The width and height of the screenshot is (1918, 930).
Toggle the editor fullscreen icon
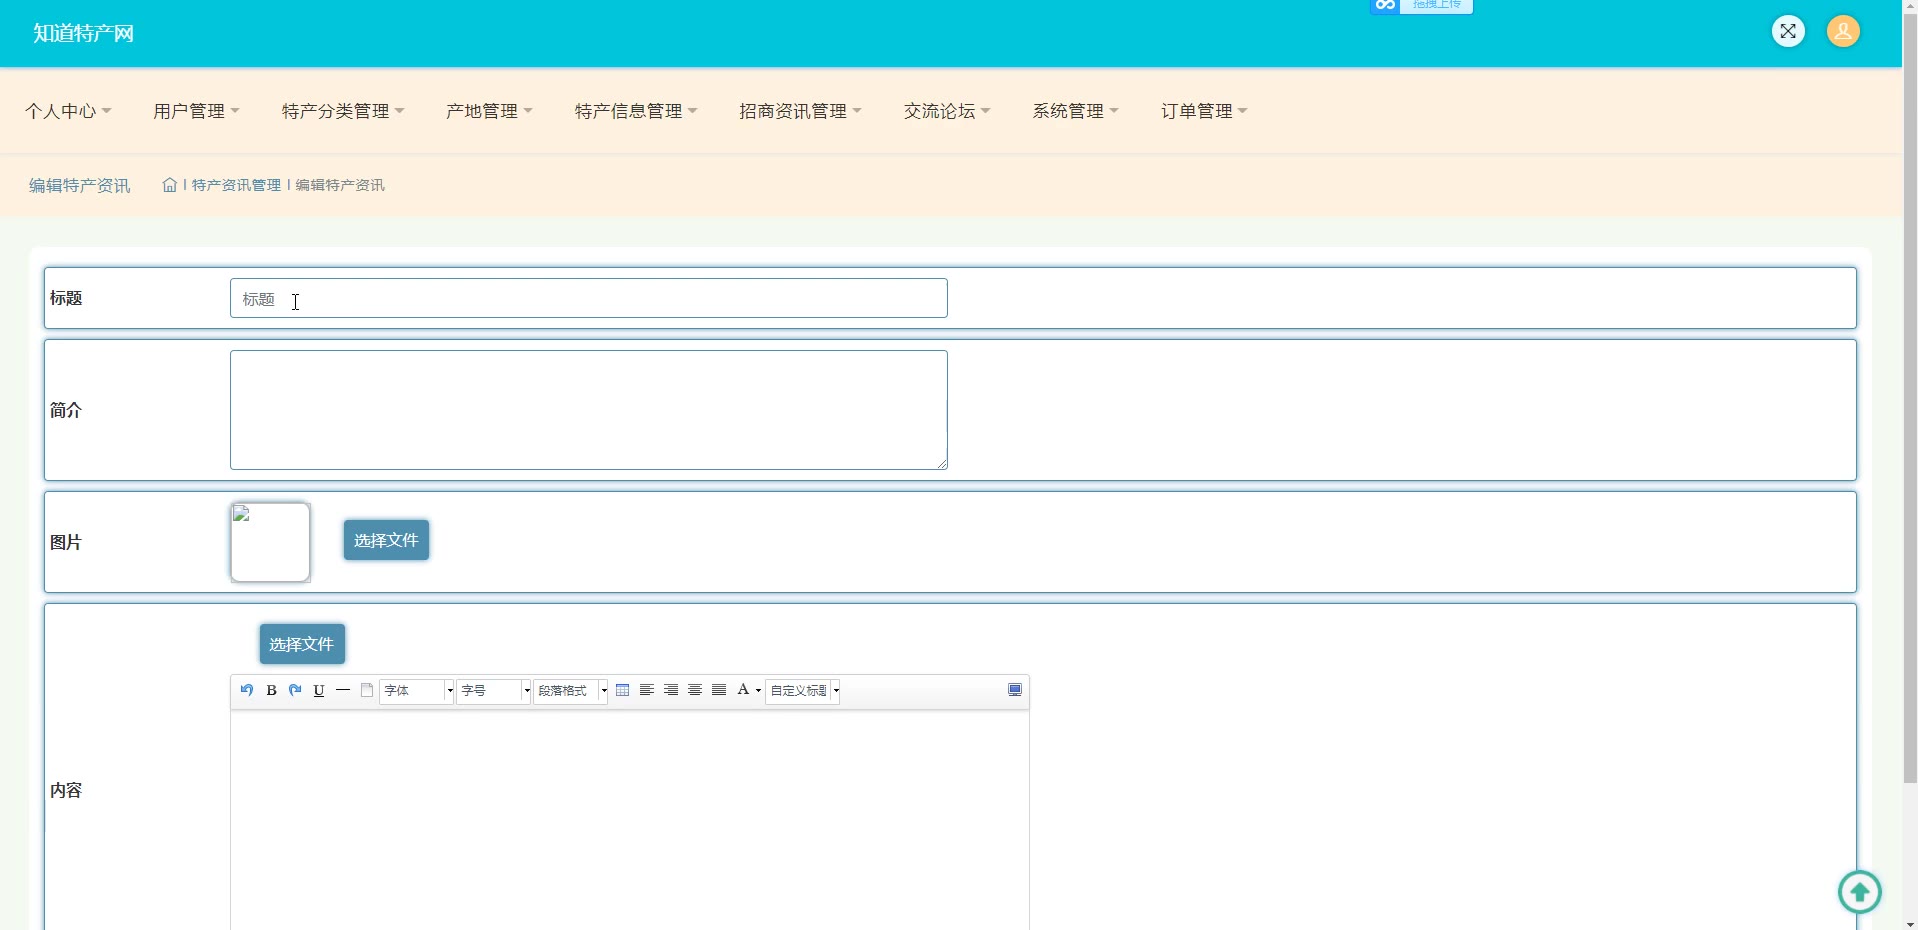[x=1015, y=690]
